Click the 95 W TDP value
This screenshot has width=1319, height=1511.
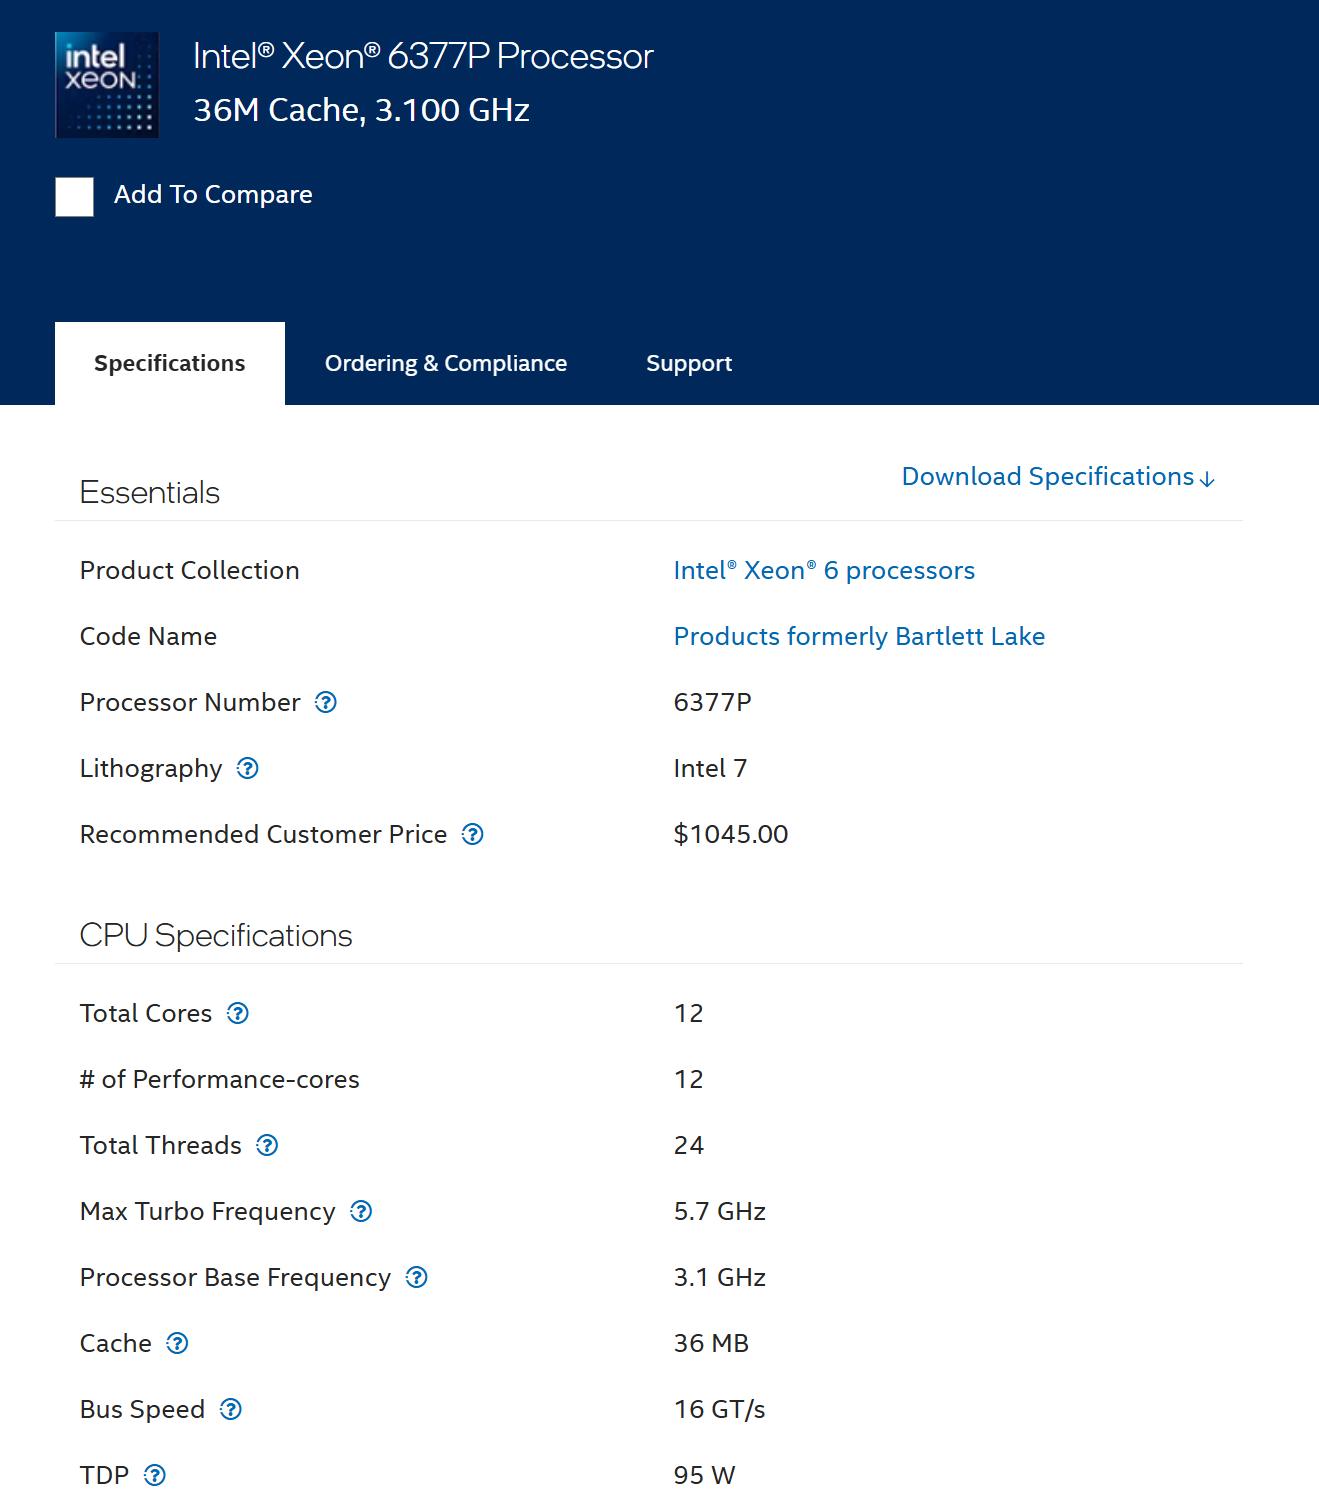point(704,1475)
